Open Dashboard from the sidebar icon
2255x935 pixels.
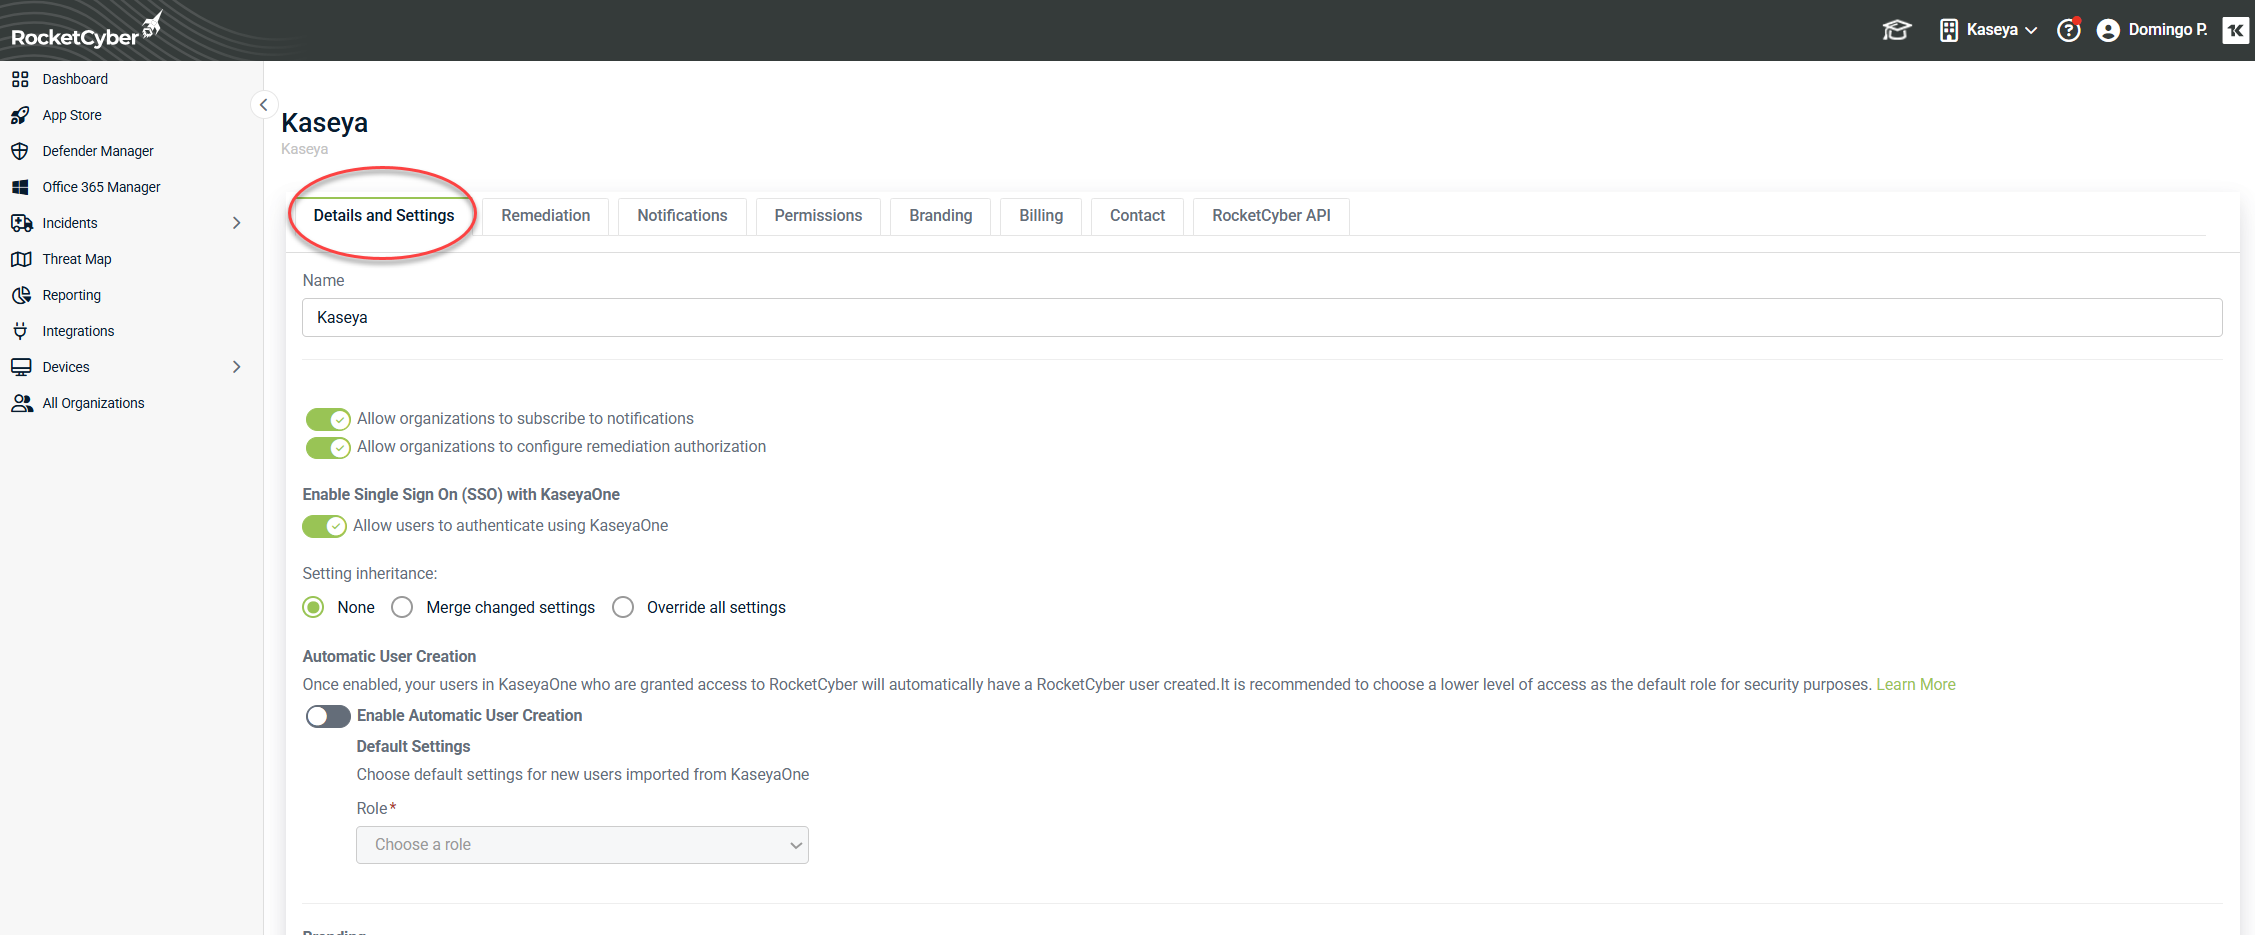pyautogui.click(x=20, y=79)
